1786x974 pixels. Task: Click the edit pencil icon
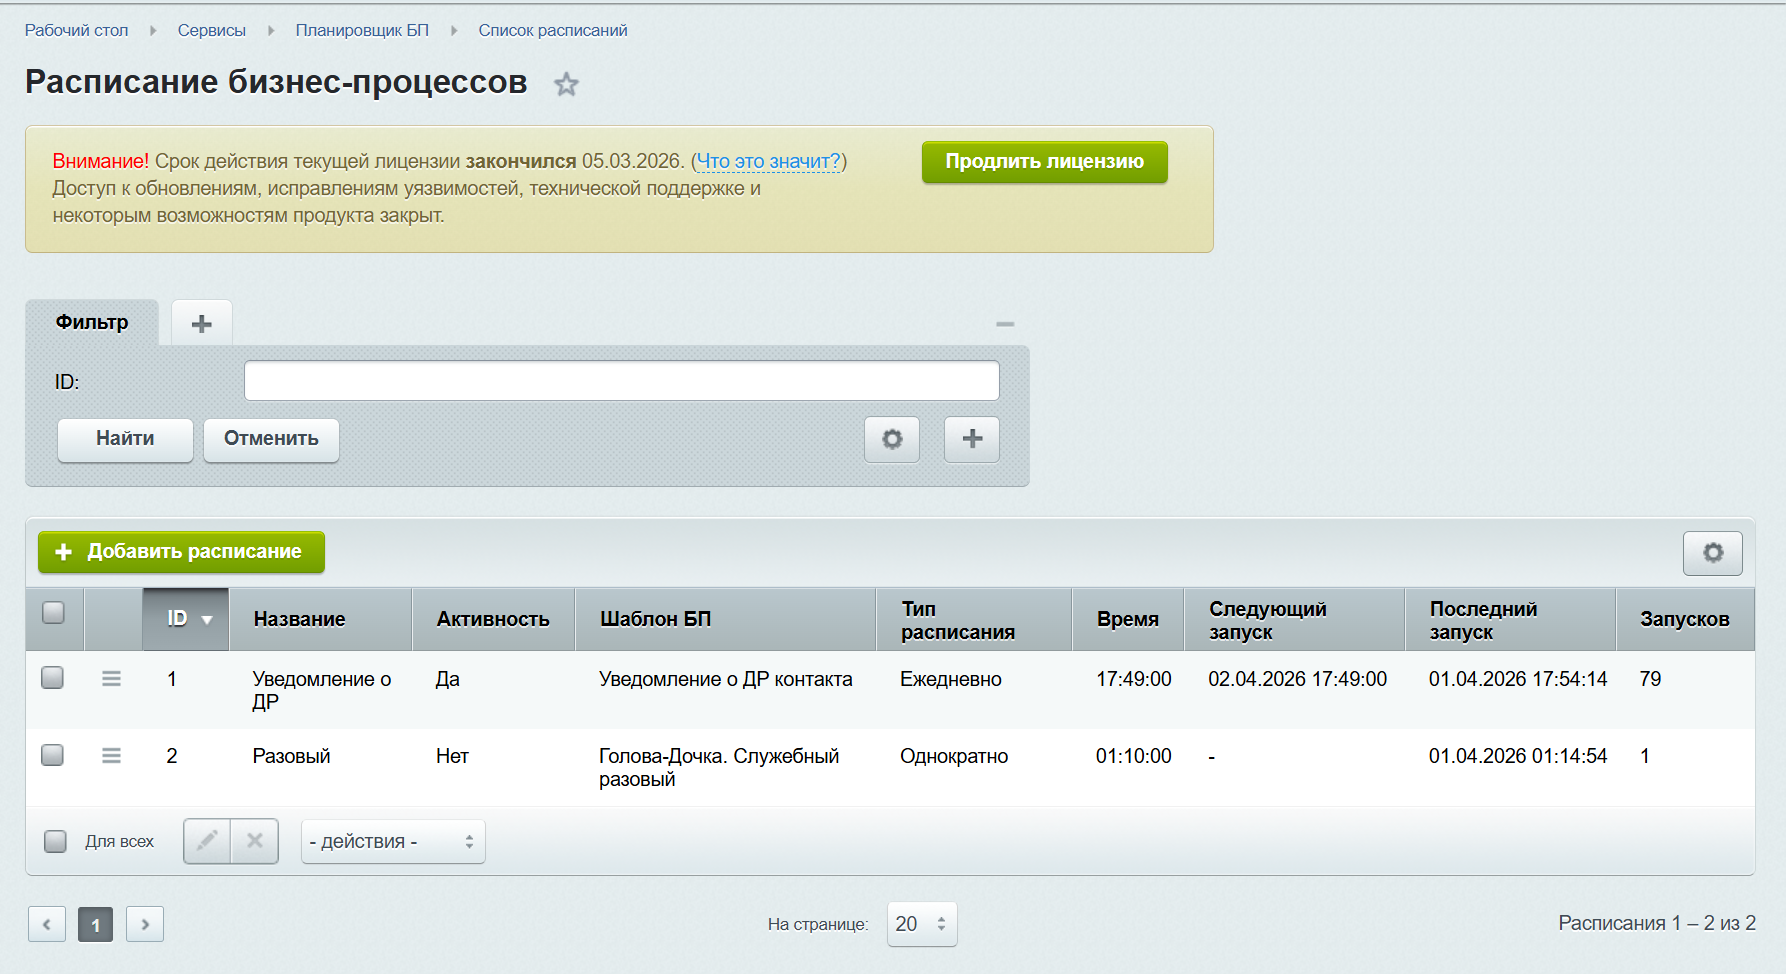207,841
